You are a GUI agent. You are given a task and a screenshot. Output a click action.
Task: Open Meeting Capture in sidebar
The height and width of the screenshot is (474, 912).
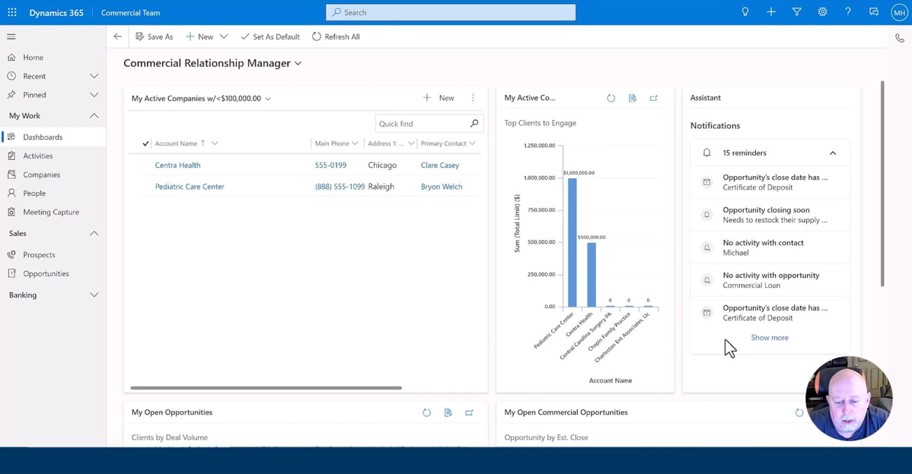53,212
